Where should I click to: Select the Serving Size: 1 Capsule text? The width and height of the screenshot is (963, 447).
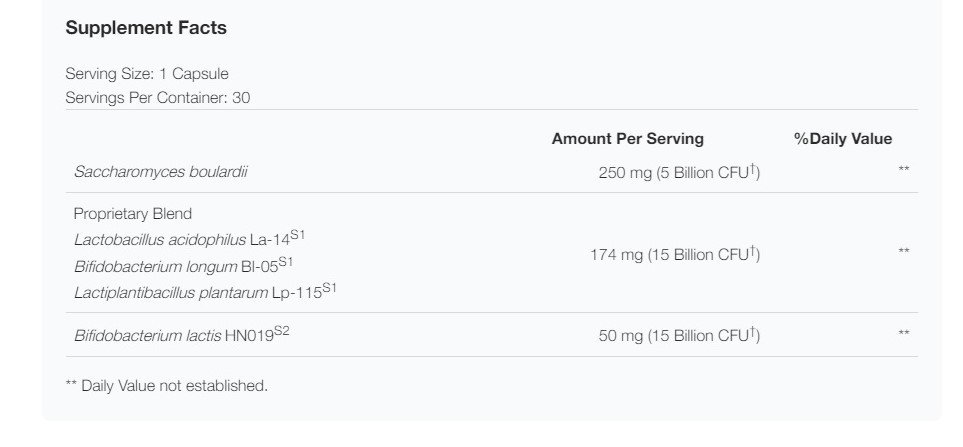(147, 74)
